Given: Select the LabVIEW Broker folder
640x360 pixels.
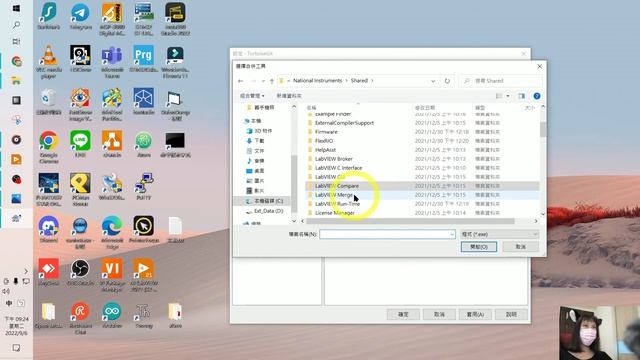Looking at the screenshot, I should coord(333,159).
